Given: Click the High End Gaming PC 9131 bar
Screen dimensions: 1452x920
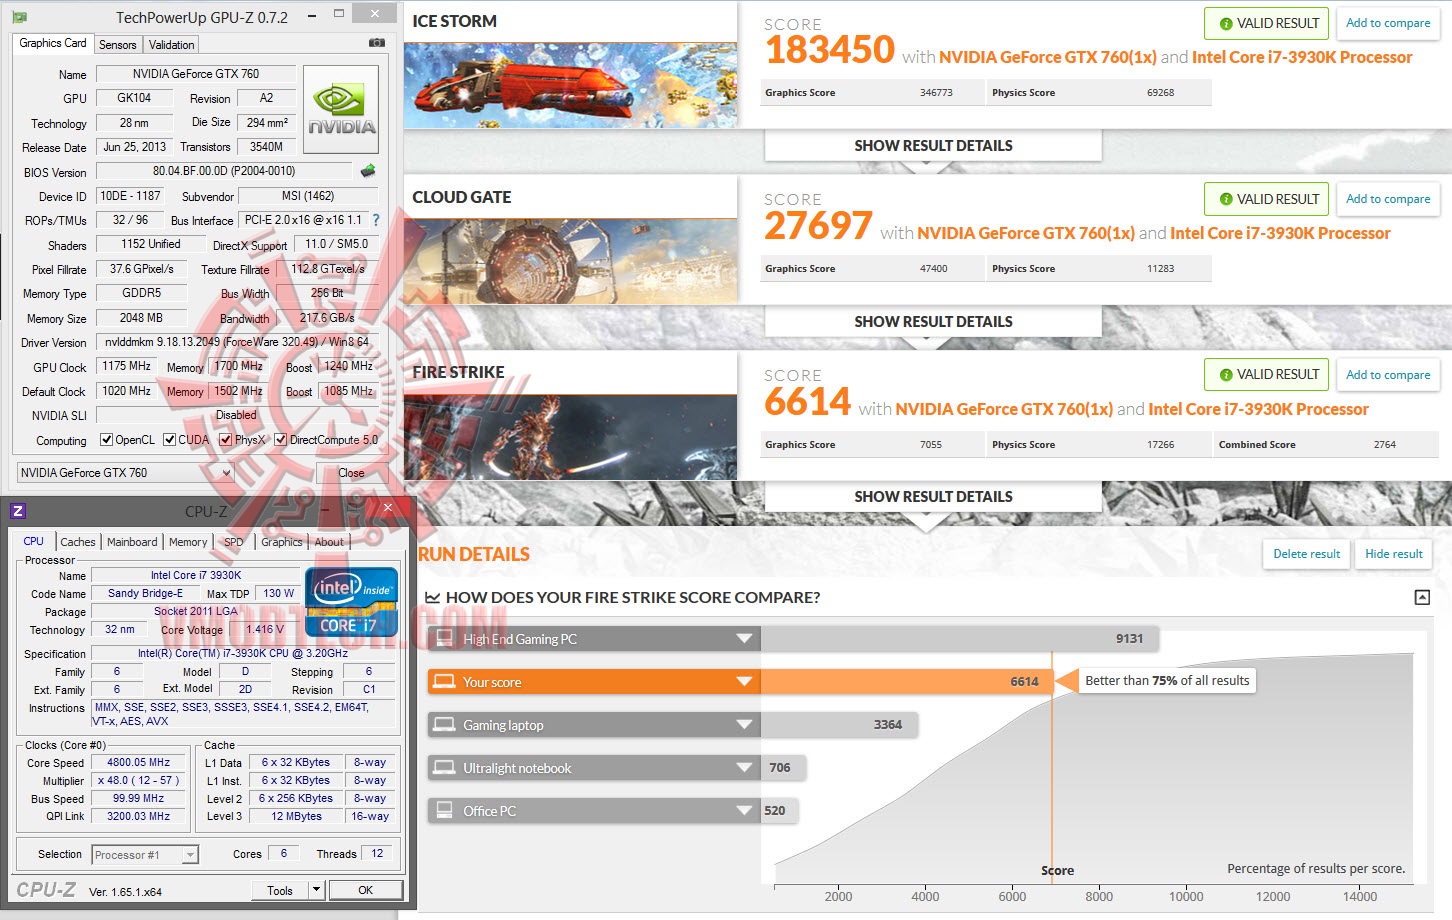Looking at the screenshot, I should point(960,639).
